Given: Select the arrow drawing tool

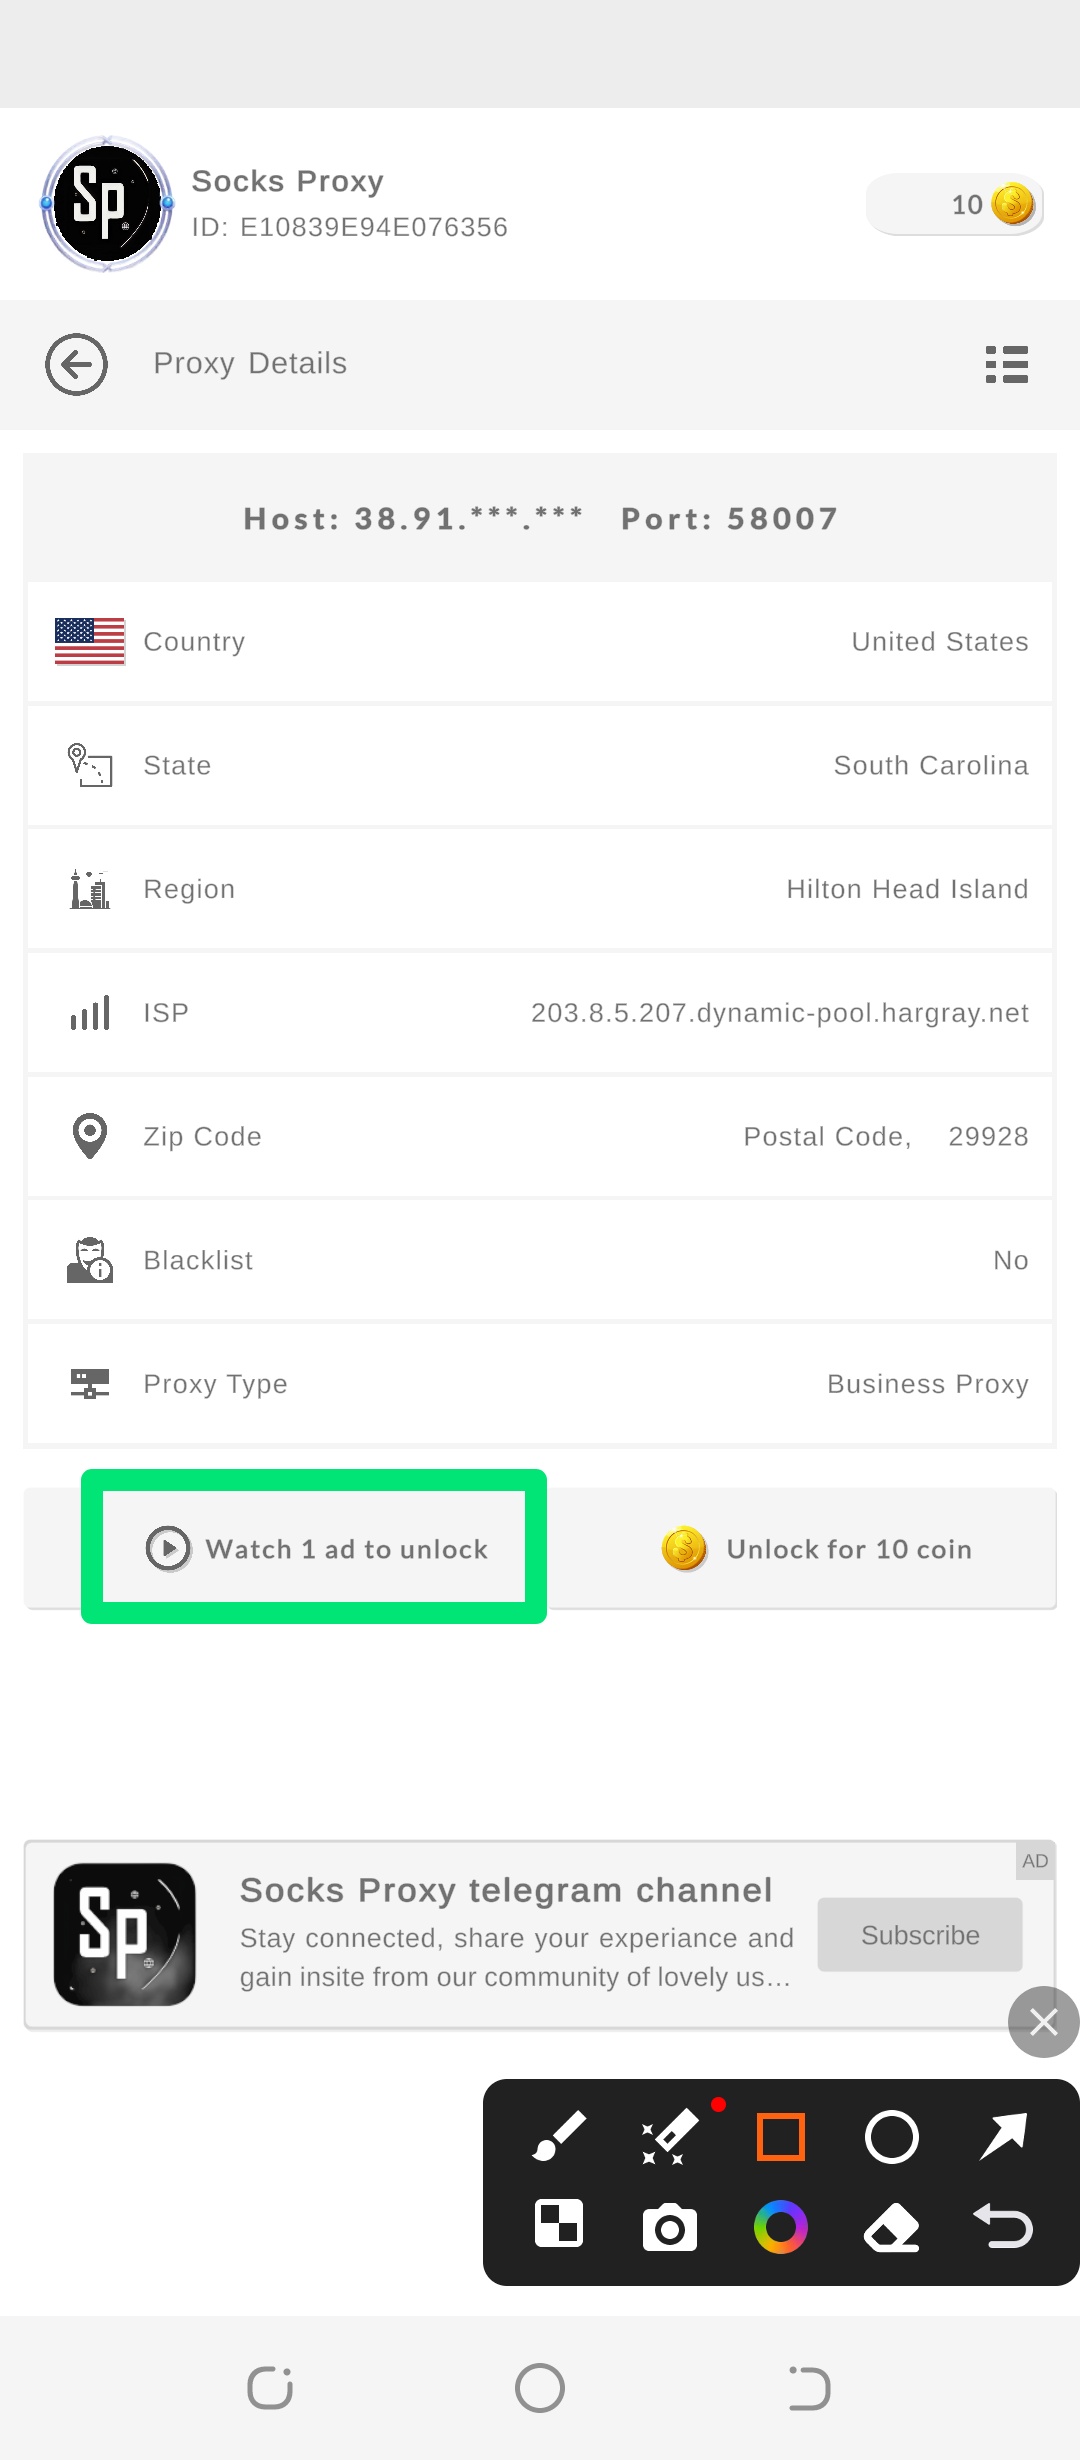Looking at the screenshot, I should coord(1003,2137).
